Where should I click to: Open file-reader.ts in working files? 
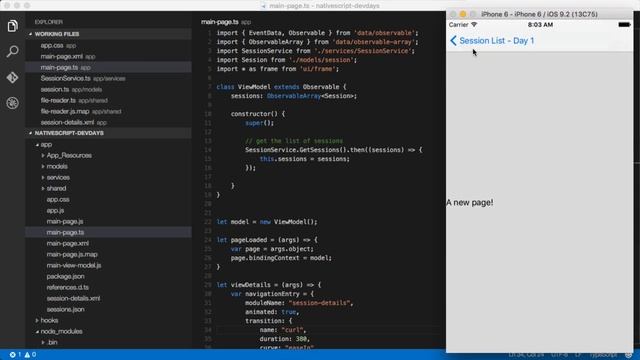(x=109, y=100)
